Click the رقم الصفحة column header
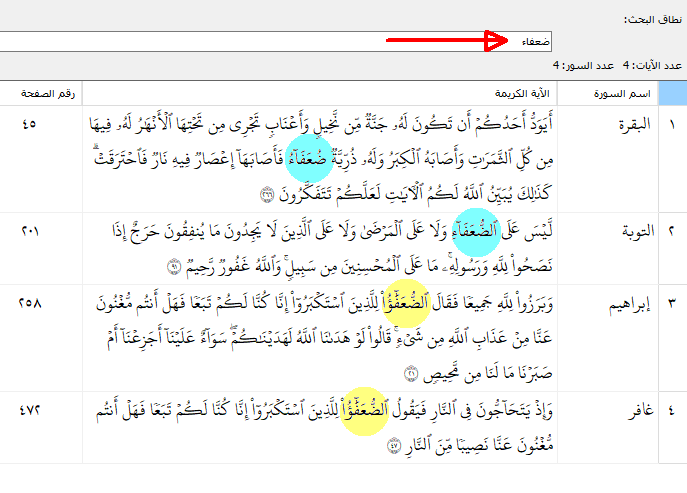The image size is (687, 493). (41, 93)
